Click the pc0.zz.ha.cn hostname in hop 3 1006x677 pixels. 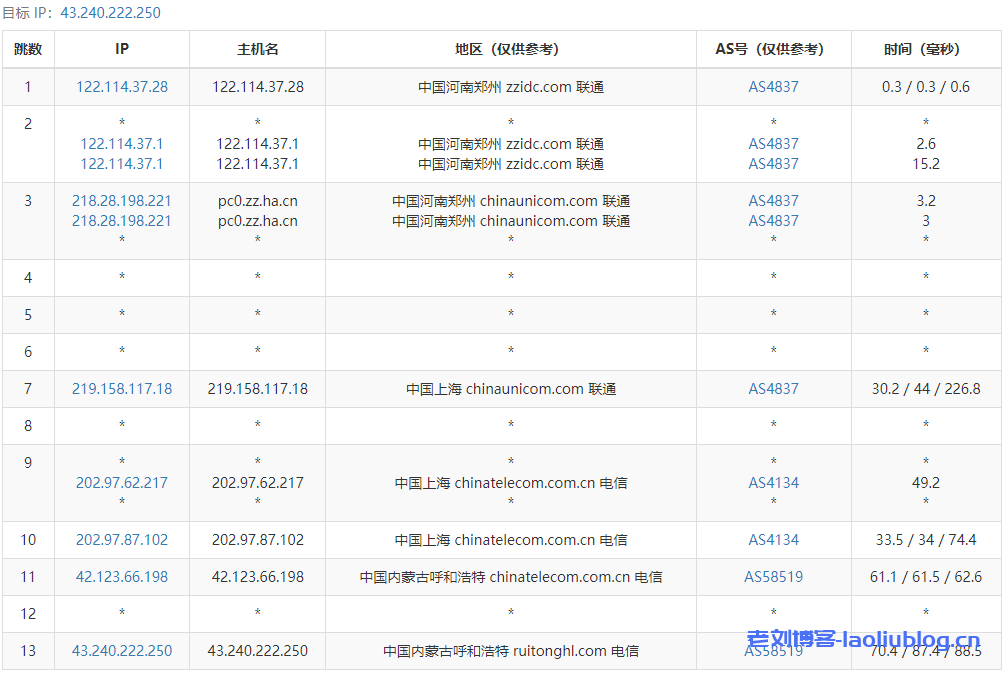(x=257, y=201)
